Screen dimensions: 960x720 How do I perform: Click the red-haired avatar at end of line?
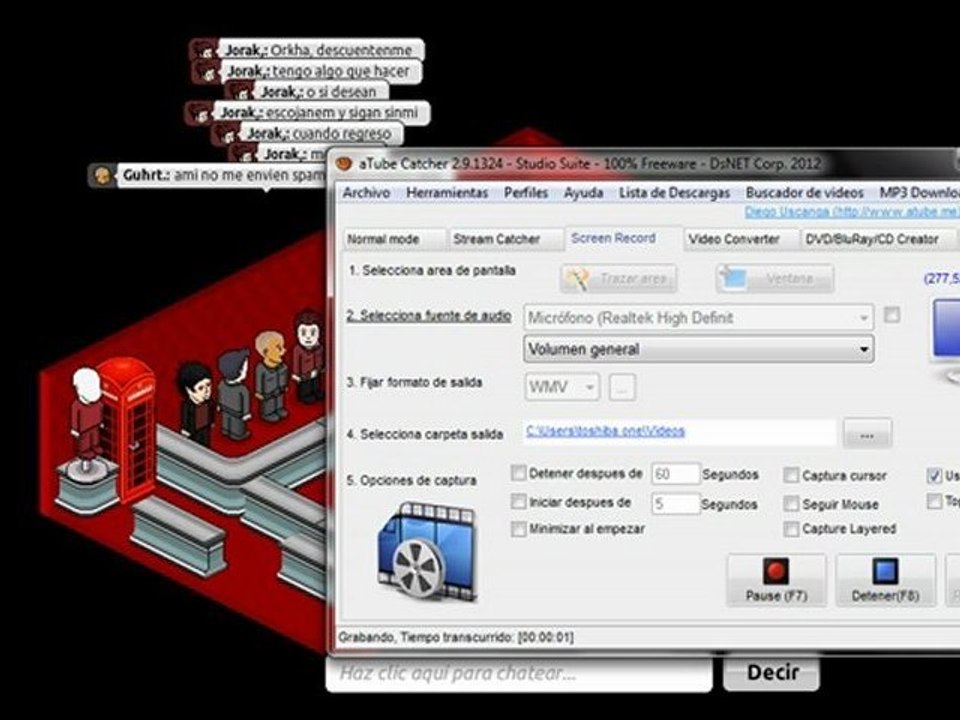[309, 355]
